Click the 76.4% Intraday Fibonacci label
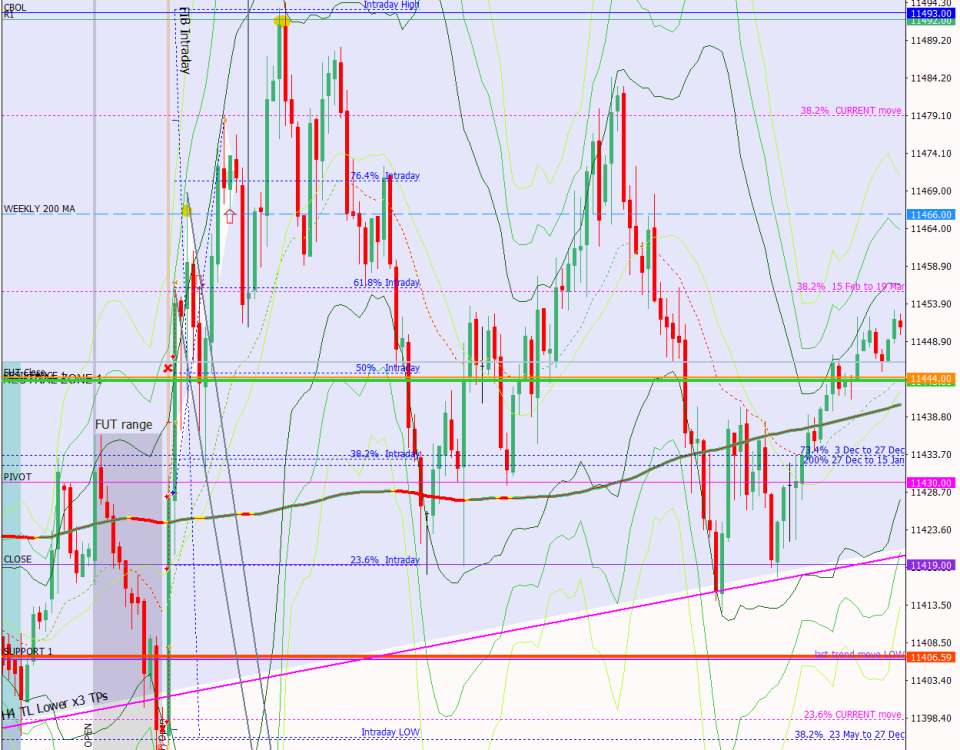 pos(385,176)
